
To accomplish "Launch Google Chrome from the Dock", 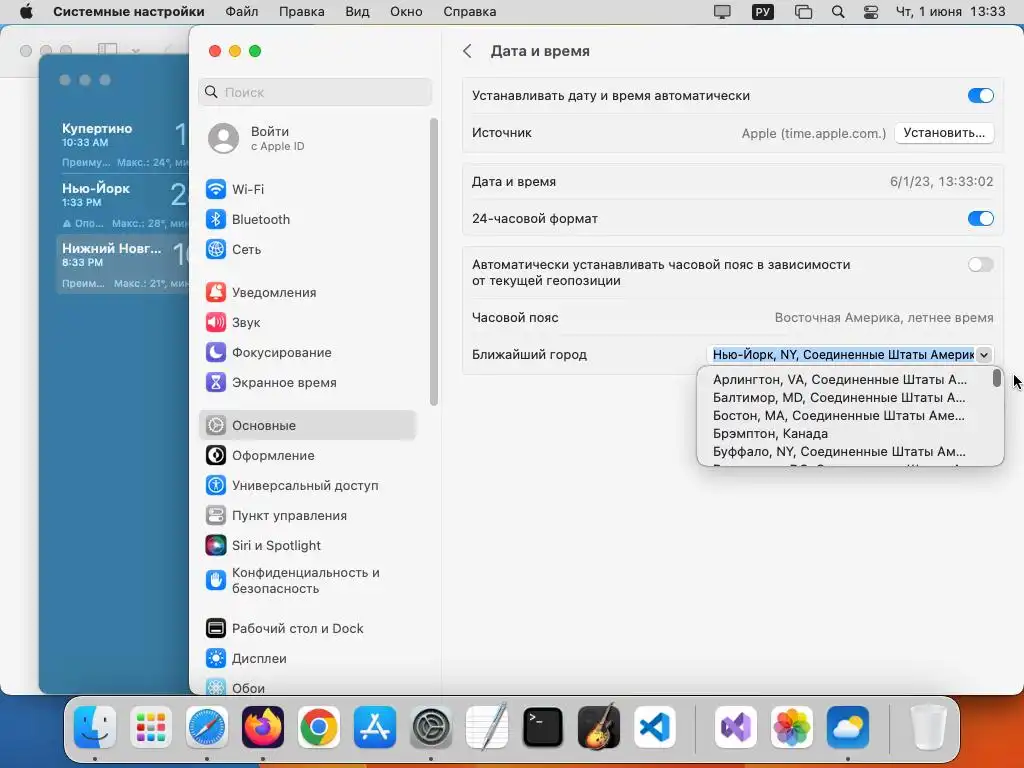I will tap(319, 727).
